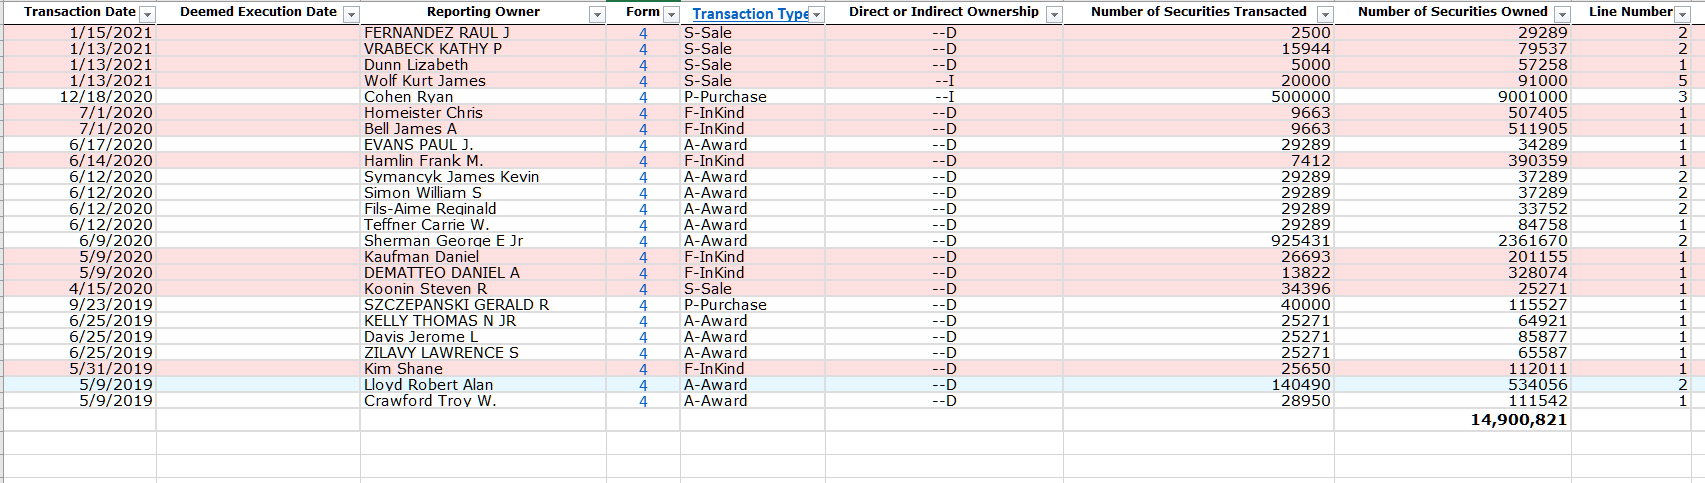Image resolution: width=1705 pixels, height=483 pixels.
Task: Select date cell 4/15/2020
Action: click(80, 289)
